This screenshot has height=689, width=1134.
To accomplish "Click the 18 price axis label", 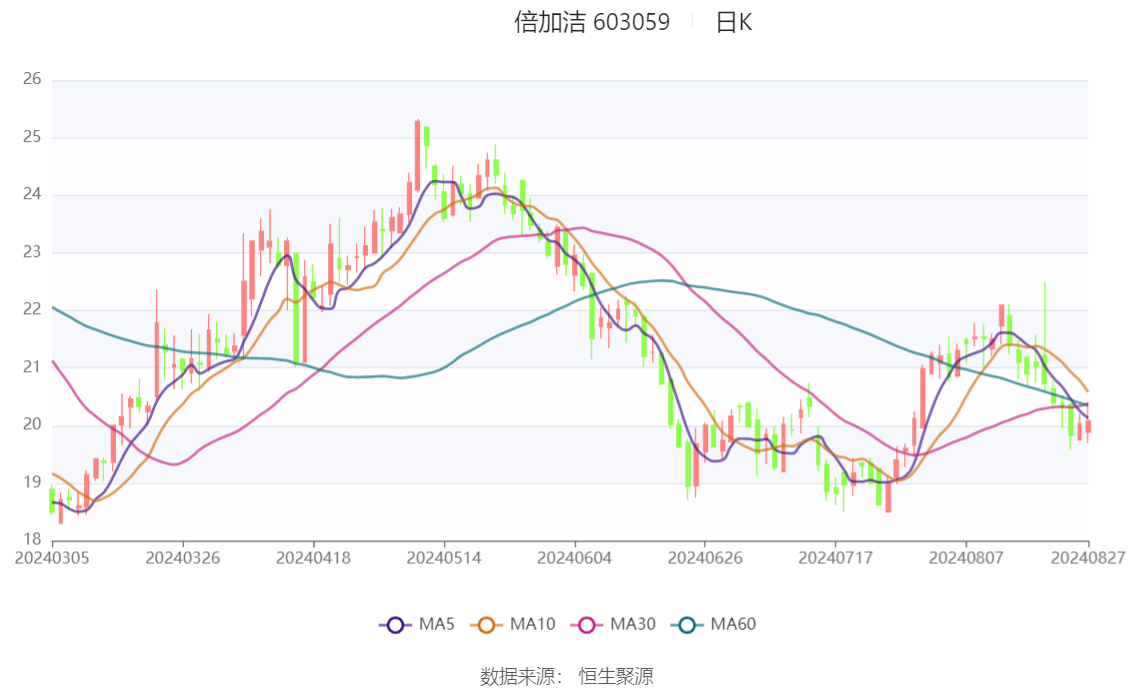I will pos(32,539).
